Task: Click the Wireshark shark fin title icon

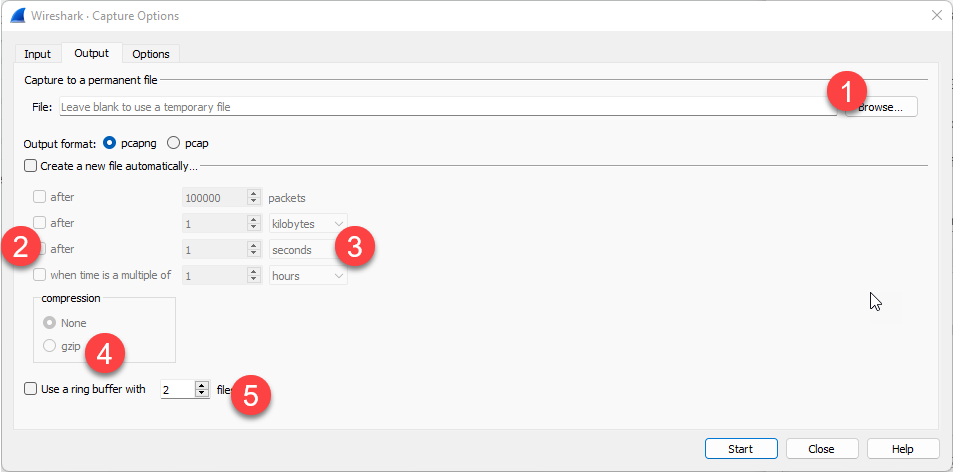Action: click(18, 15)
